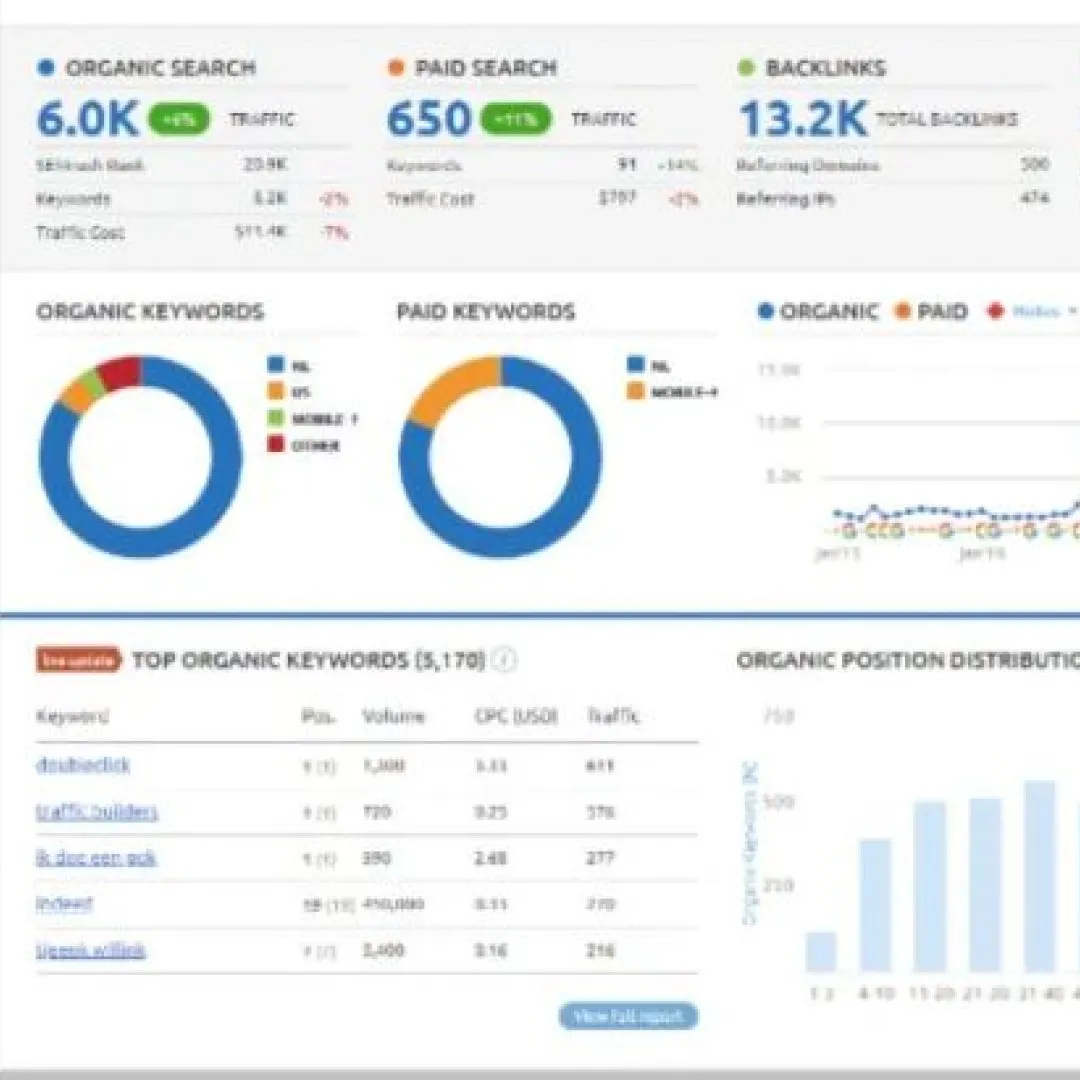Click the Paid Keywords donut chart
Image resolution: width=1080 pixels, height=1080 pixels.
501,457
